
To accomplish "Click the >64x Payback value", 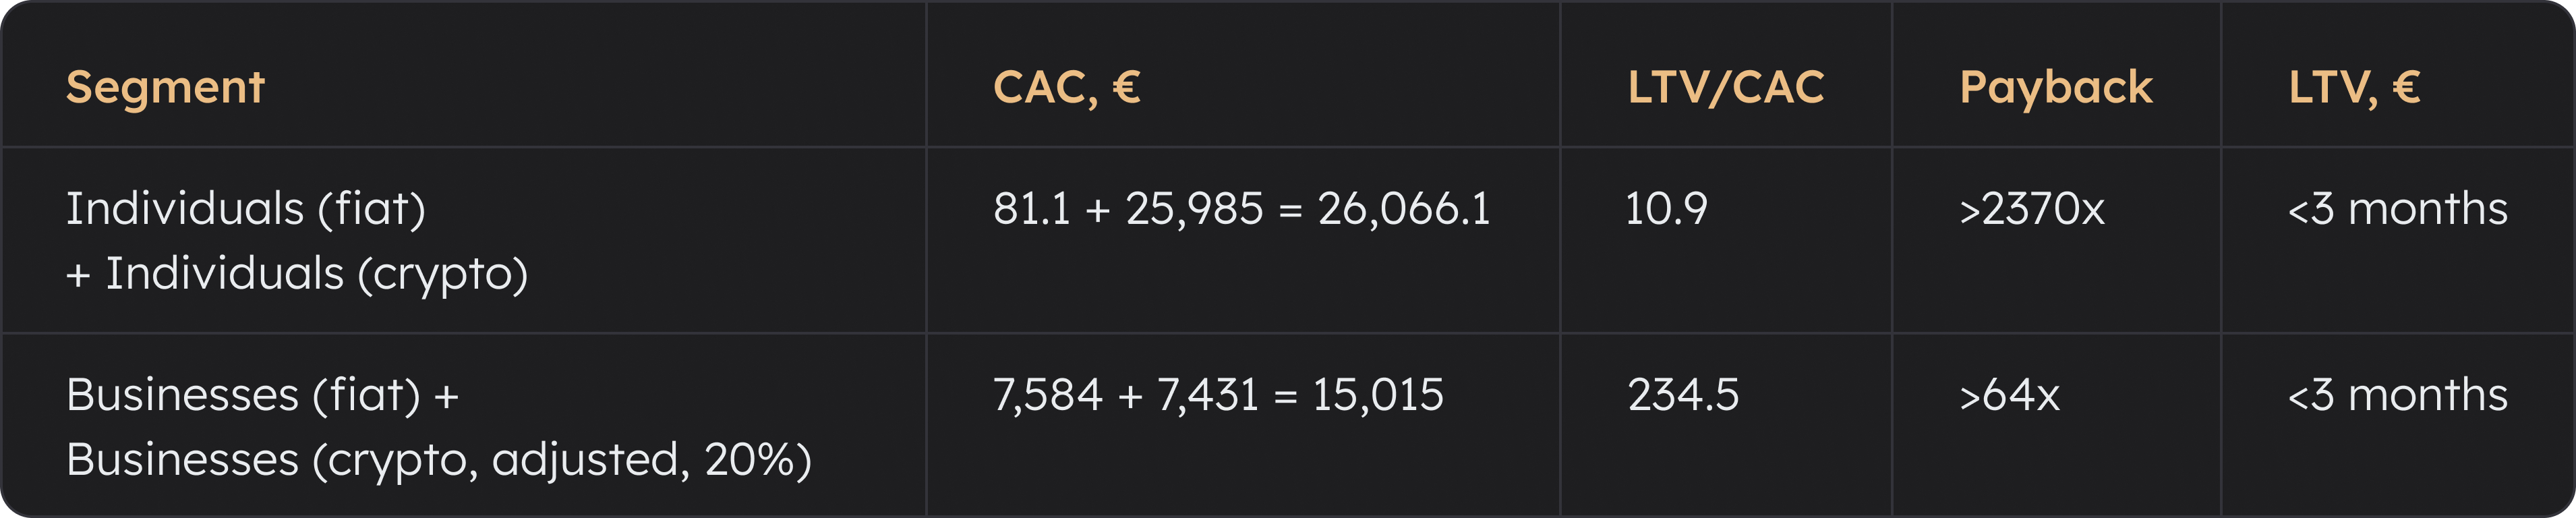I will pos(2009,395).
